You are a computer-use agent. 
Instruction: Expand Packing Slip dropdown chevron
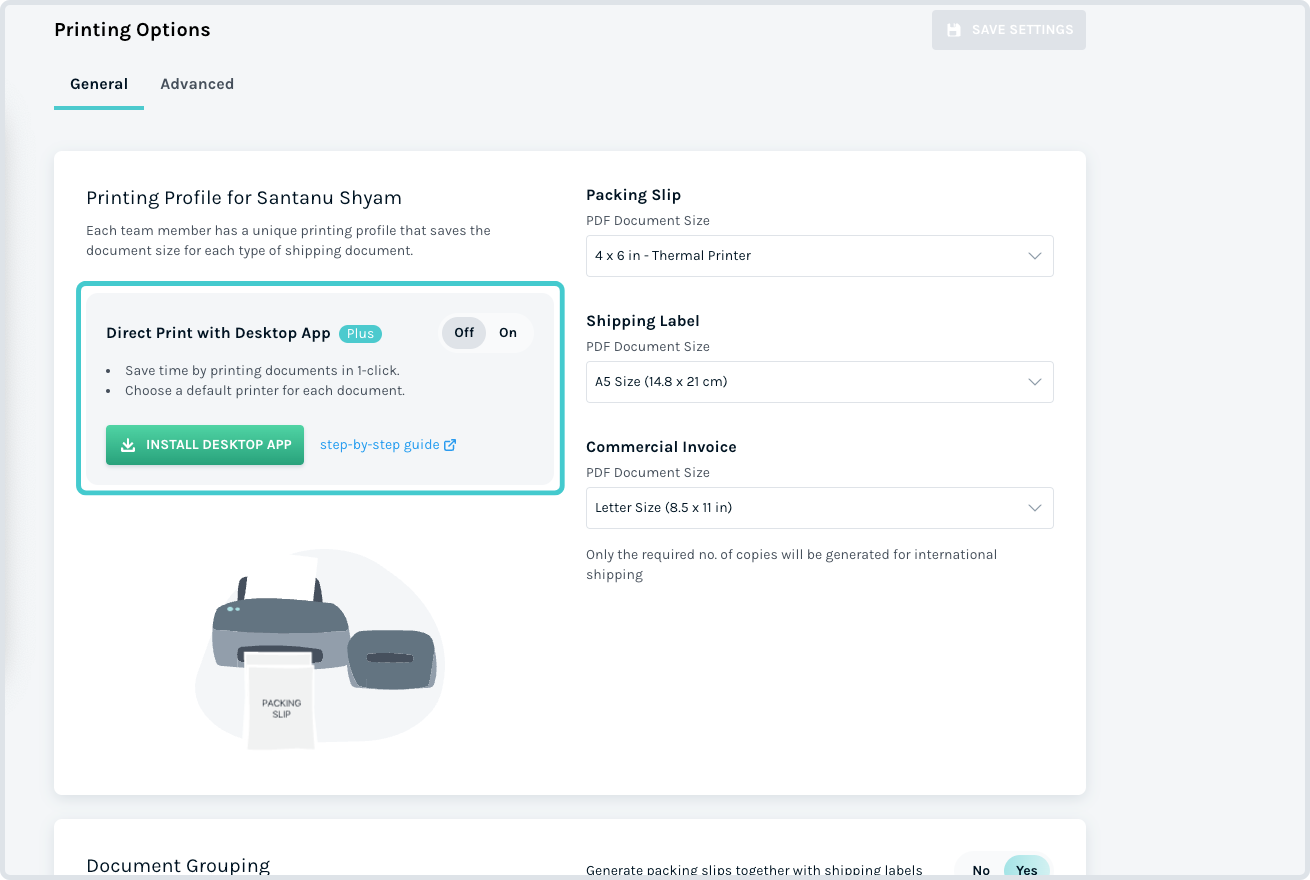click(1035, 256)
